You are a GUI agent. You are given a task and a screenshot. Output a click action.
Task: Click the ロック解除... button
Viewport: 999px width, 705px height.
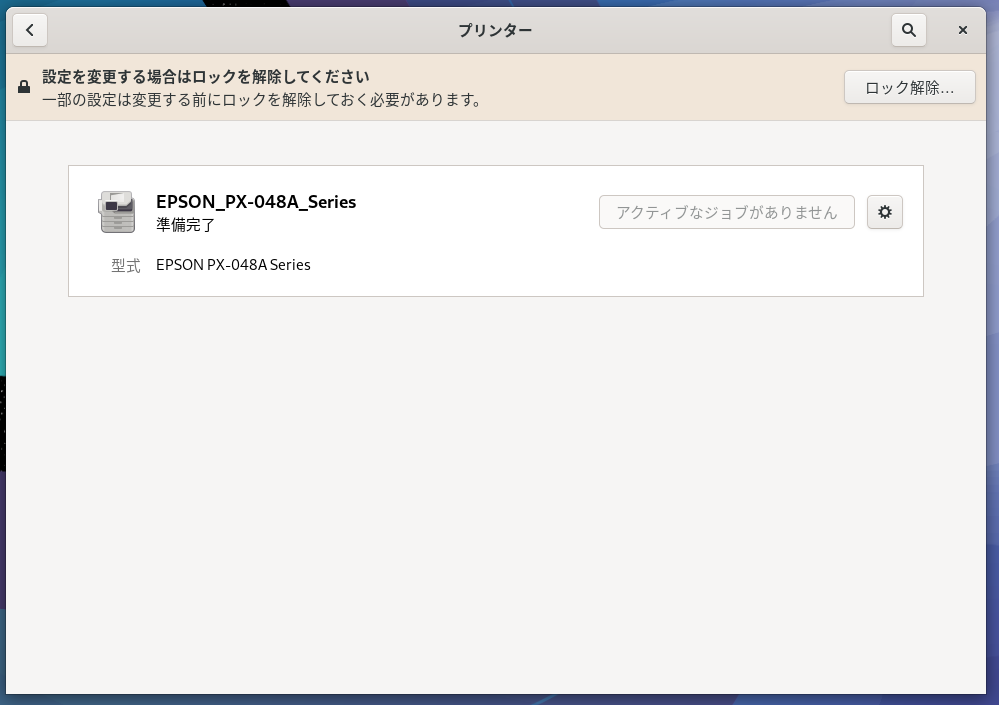909,87
